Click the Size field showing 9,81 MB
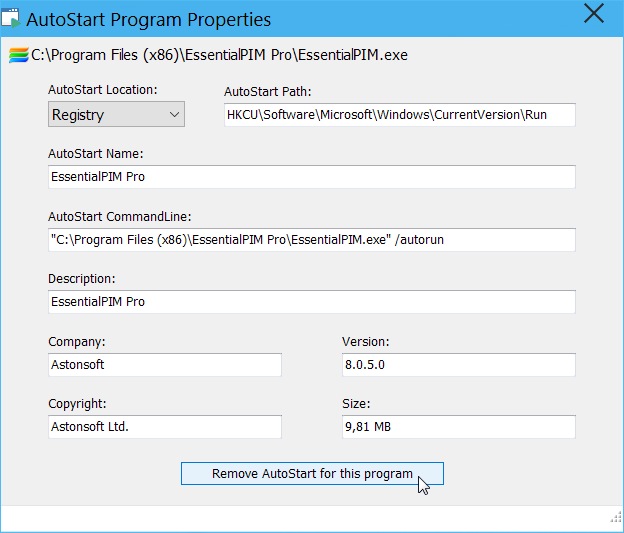This screenshot has width=624, height=533. 458,427
